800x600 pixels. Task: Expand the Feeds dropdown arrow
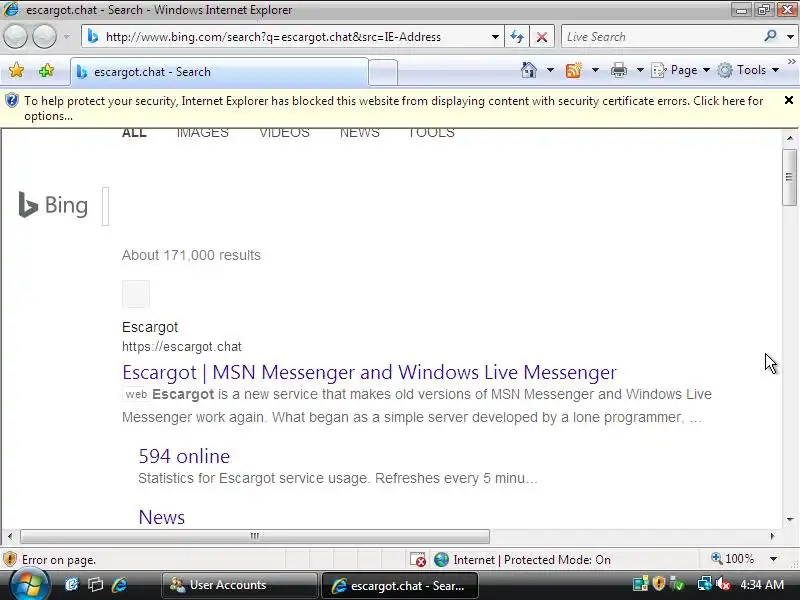(595, 70)
